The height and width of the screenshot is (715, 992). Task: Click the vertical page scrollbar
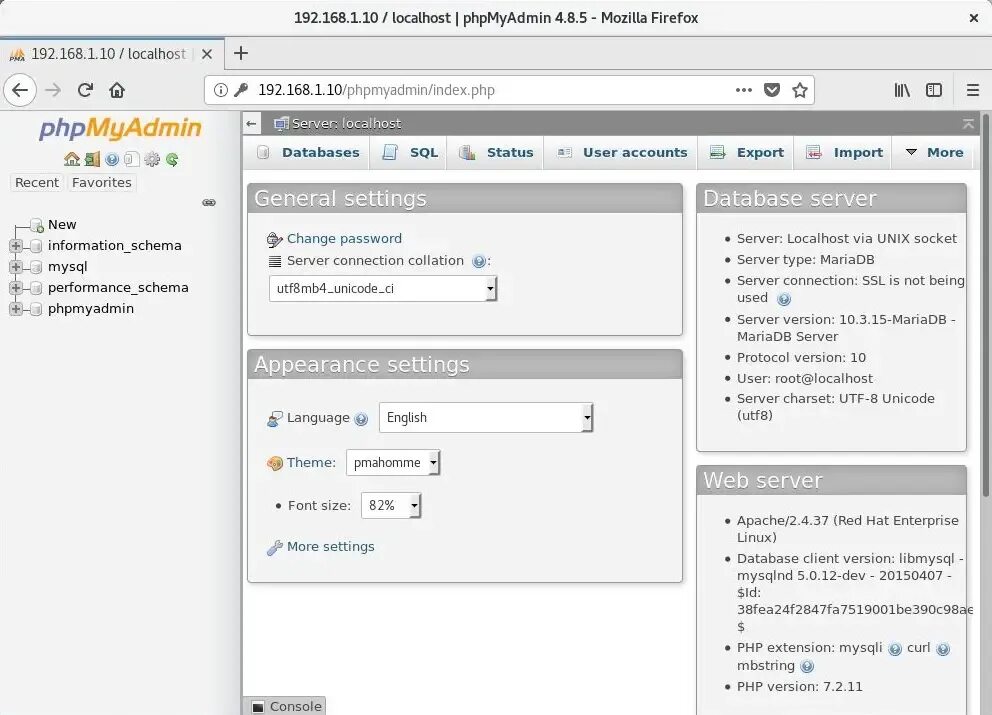tap(986, 304)
